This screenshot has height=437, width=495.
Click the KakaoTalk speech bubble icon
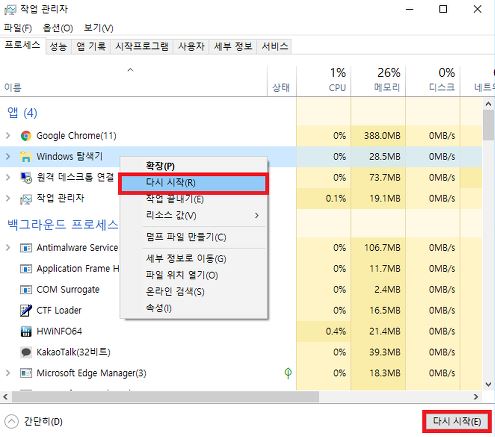coord(26,352)
